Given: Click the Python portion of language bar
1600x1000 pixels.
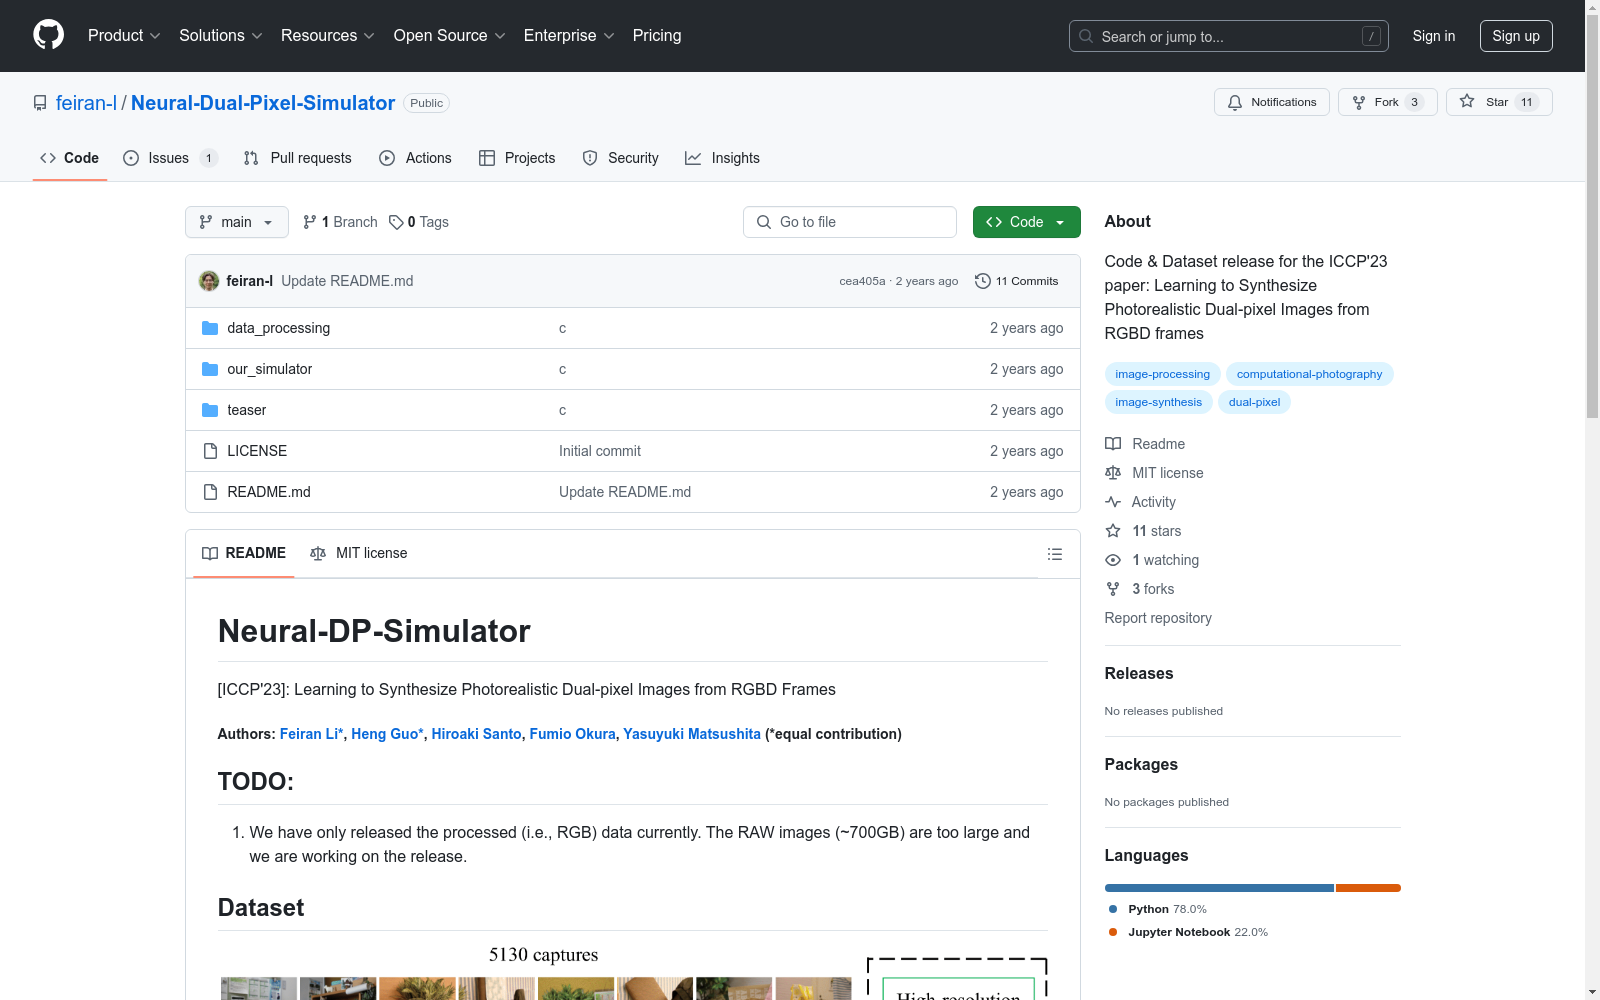Looking at the screenshot, I should click(x=1219, y=888).
